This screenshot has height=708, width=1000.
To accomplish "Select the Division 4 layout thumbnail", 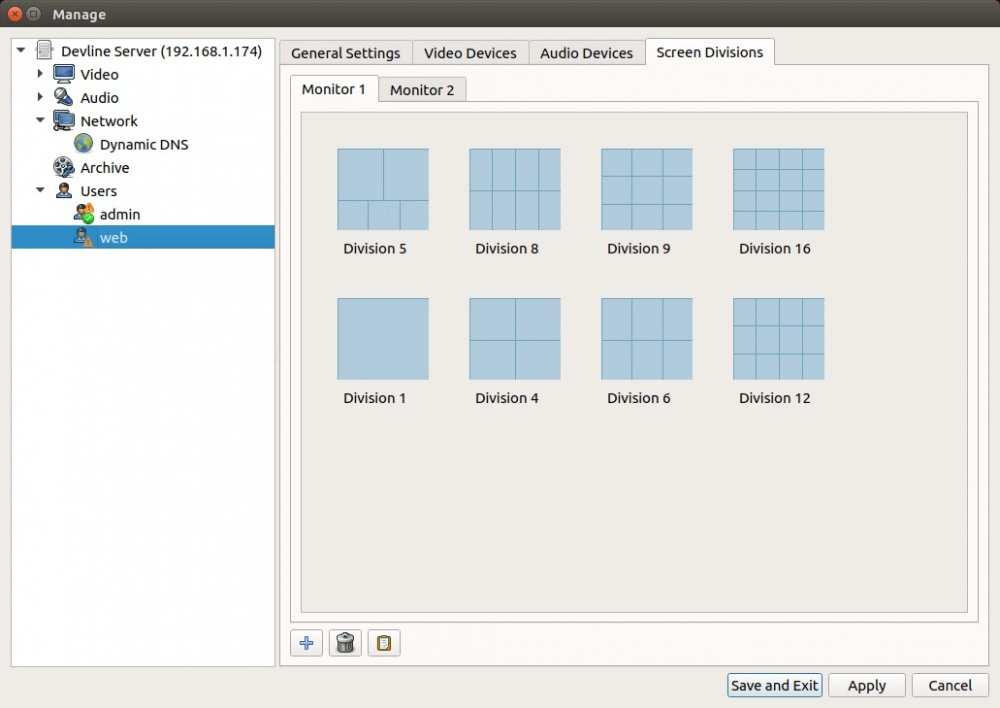I will point(515,339).
